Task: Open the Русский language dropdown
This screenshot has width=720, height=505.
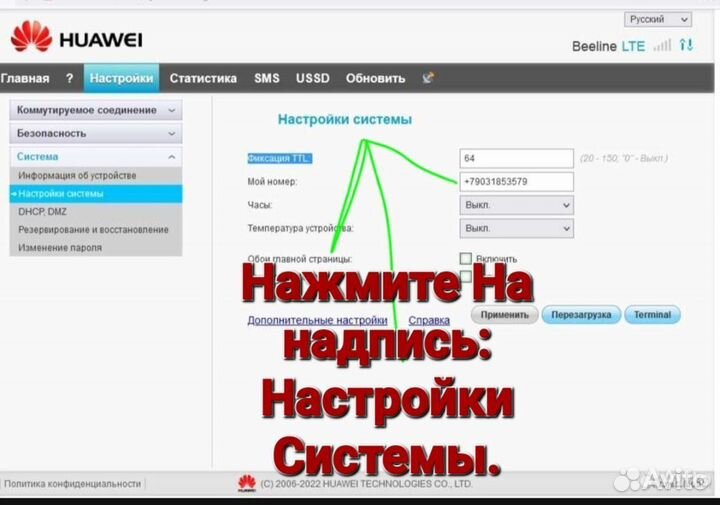Action: [x=658, y=19]
